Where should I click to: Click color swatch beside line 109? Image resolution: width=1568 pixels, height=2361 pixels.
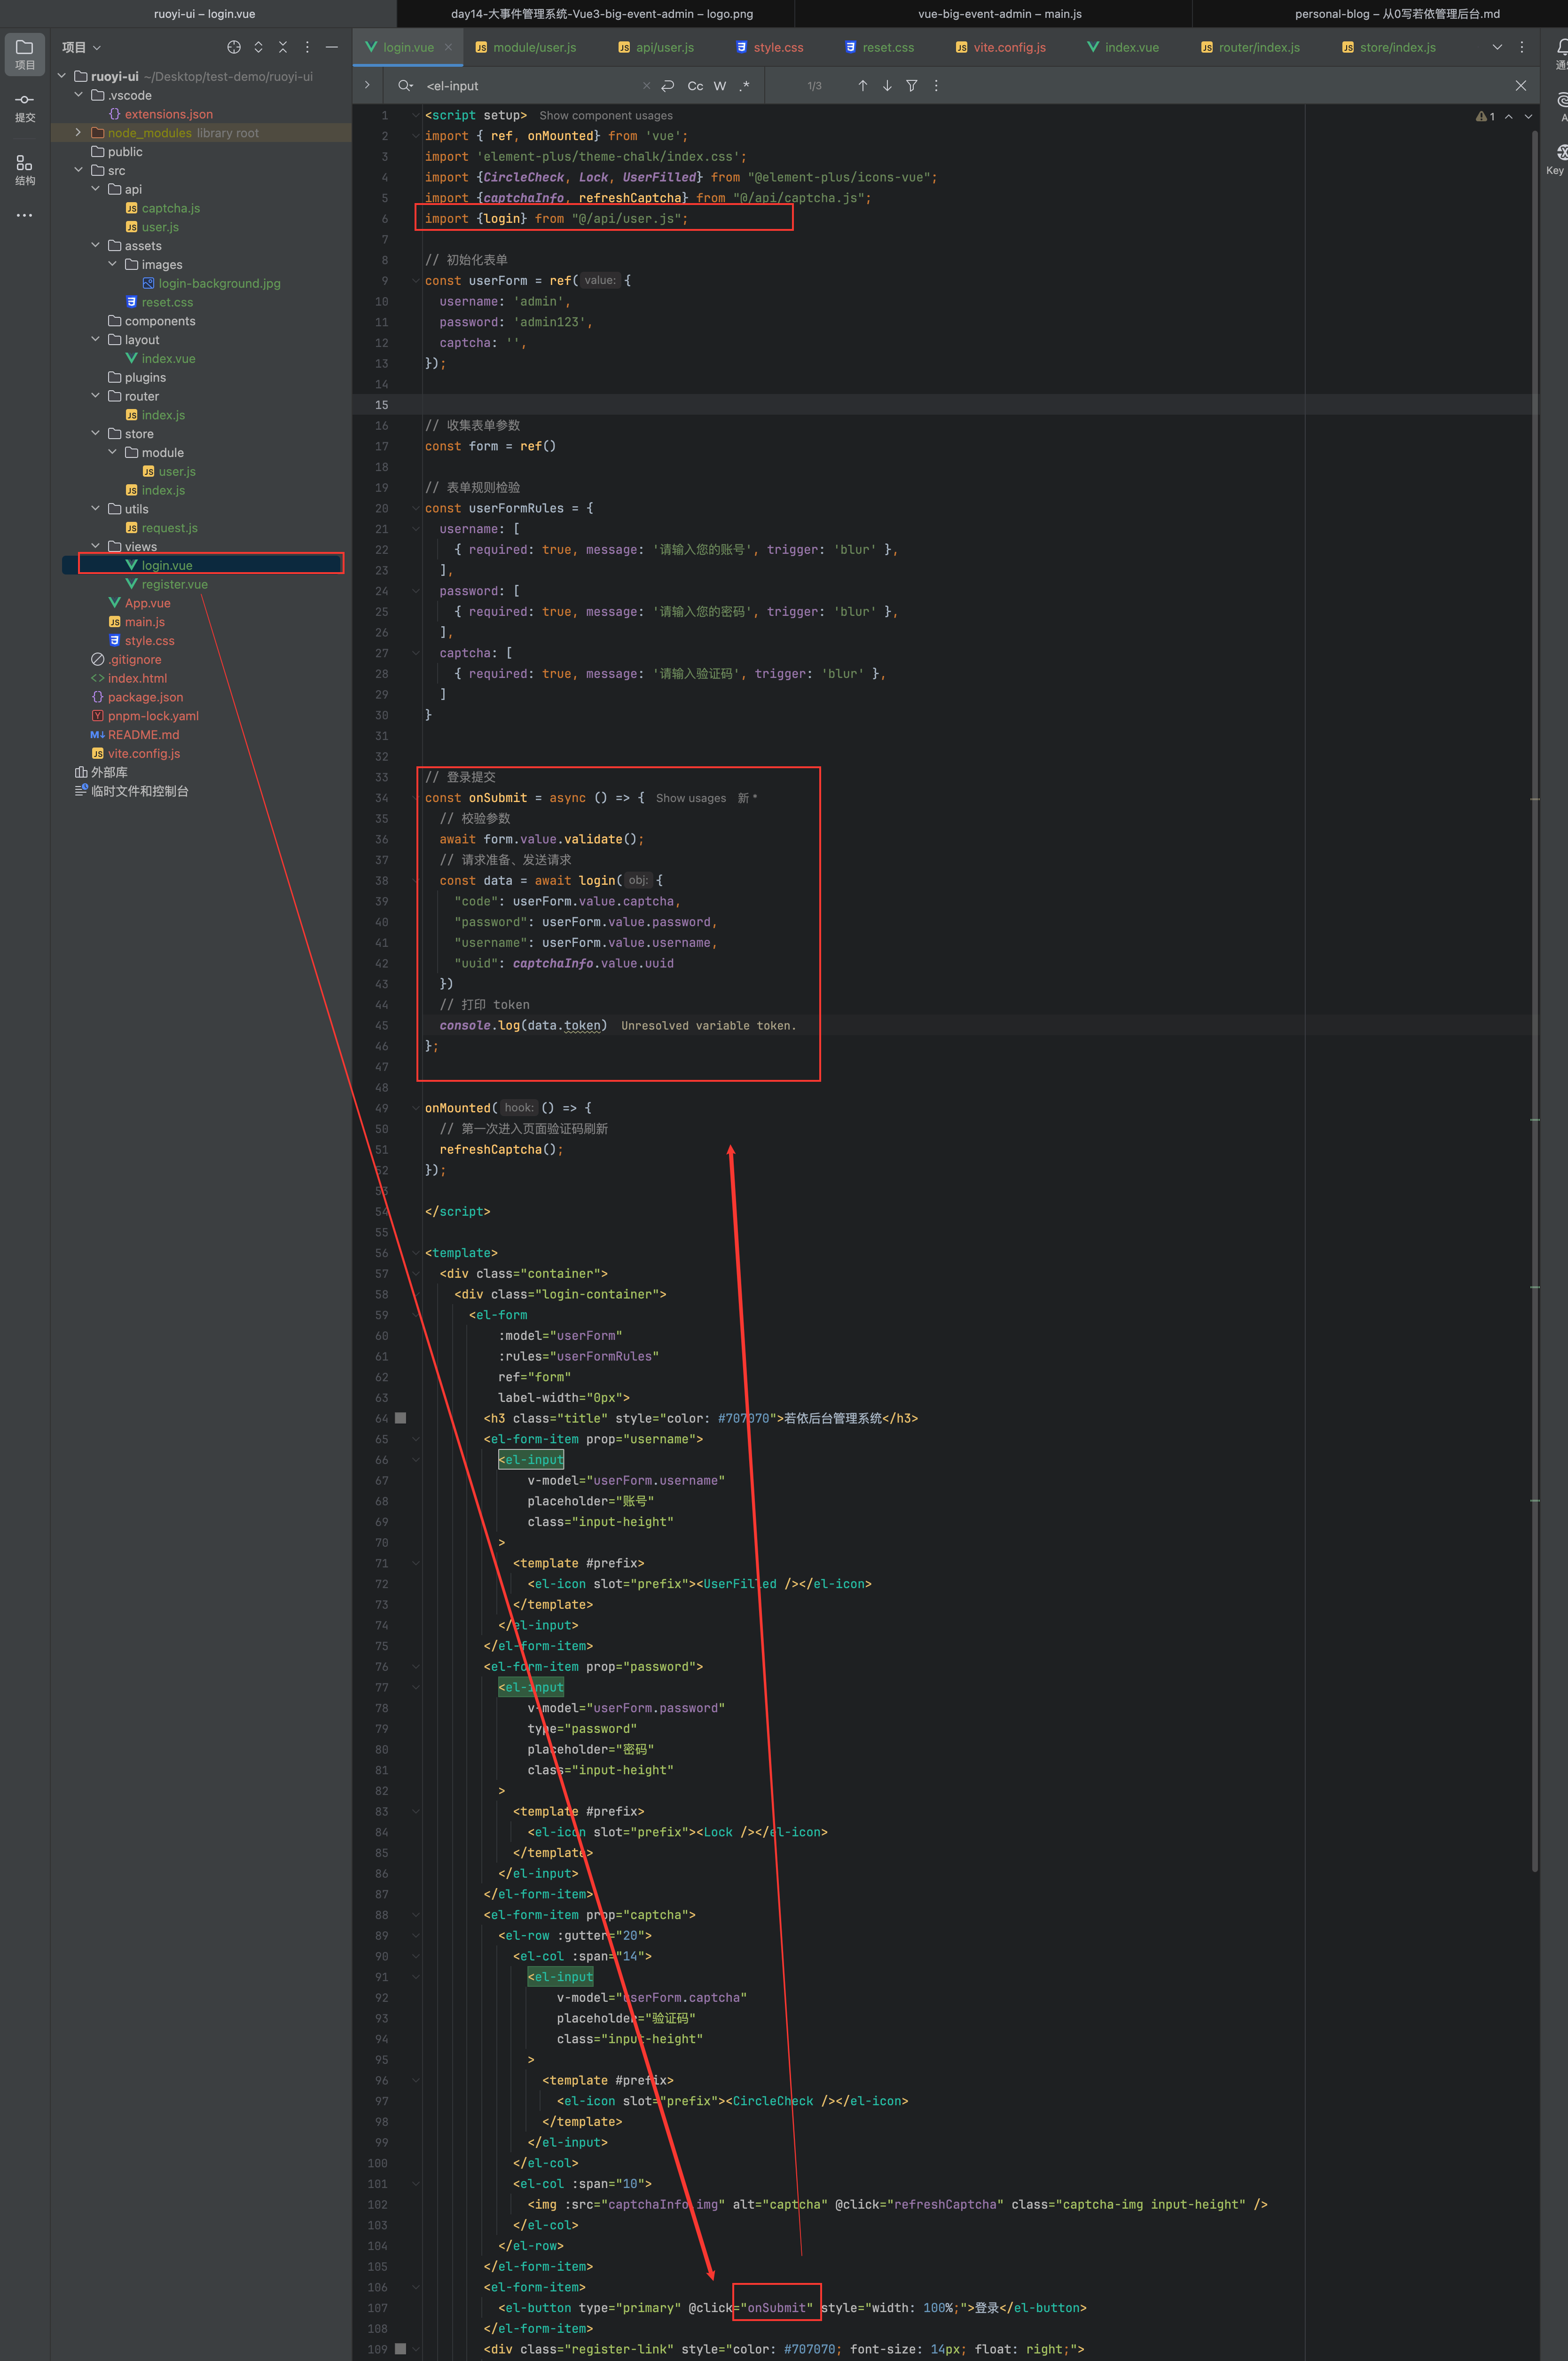(x=401, y=2349)
